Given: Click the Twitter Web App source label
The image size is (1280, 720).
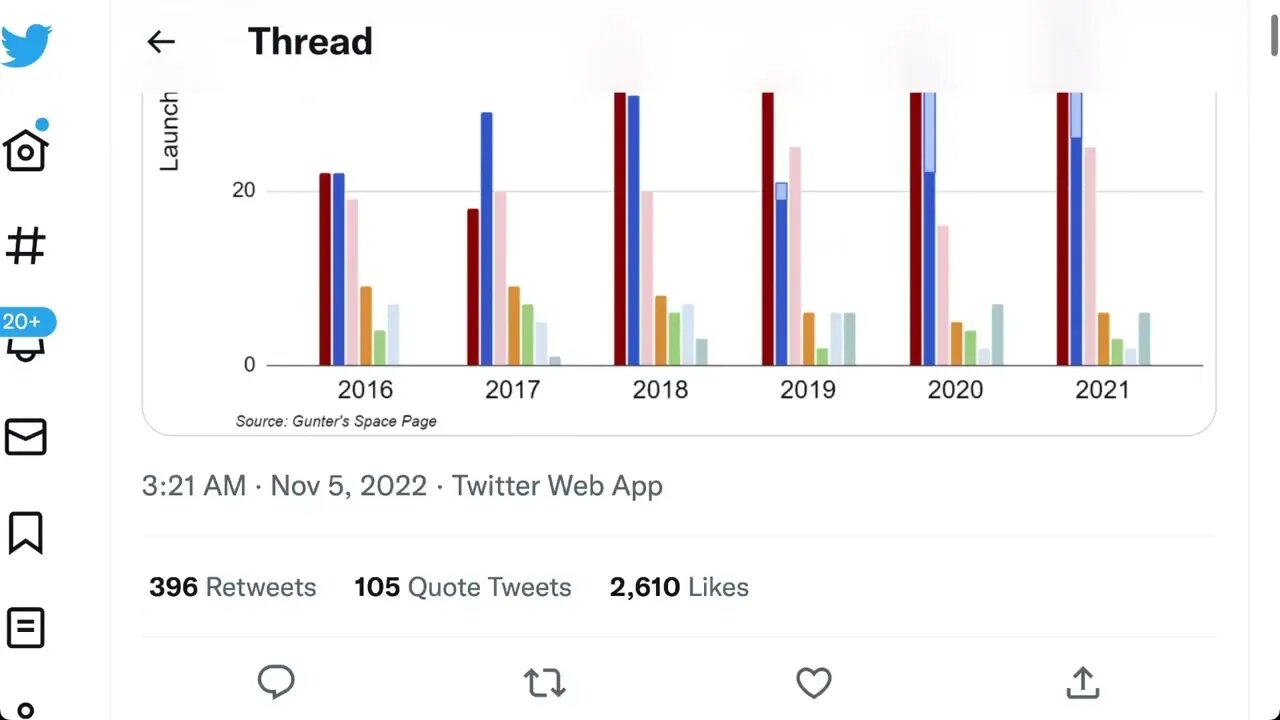Looking at the screenshot, I should (557, 486).
